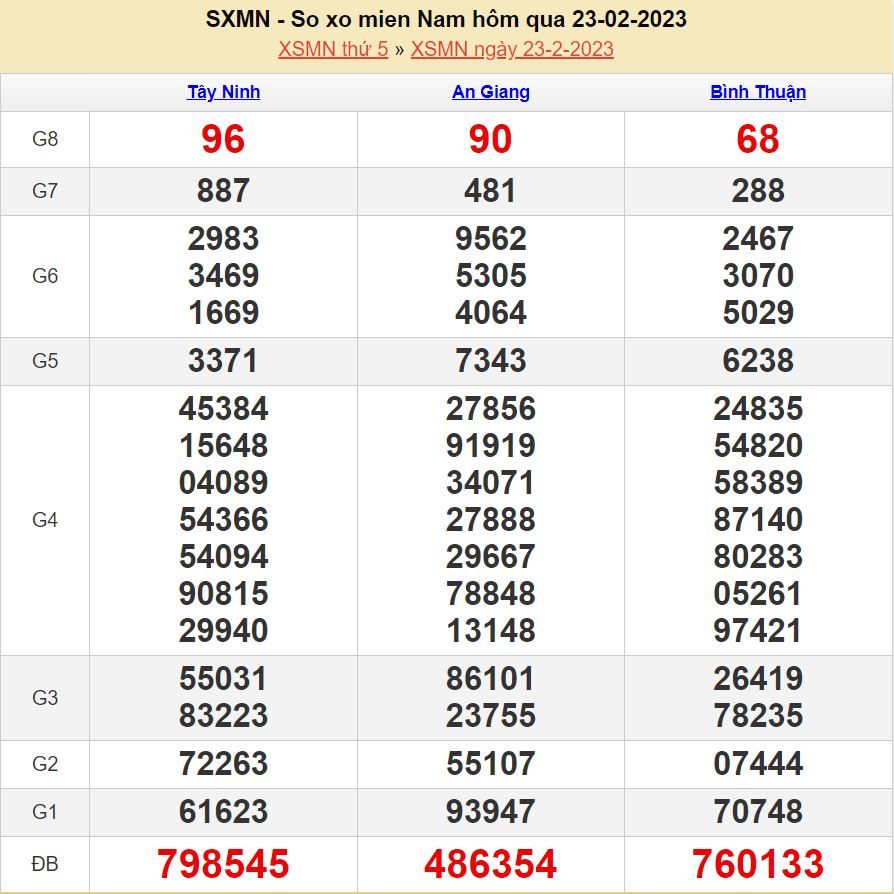The height and width of the screenshot is (894, 894).
Task: Open the Bình Thuận province link
Action: 758,92
